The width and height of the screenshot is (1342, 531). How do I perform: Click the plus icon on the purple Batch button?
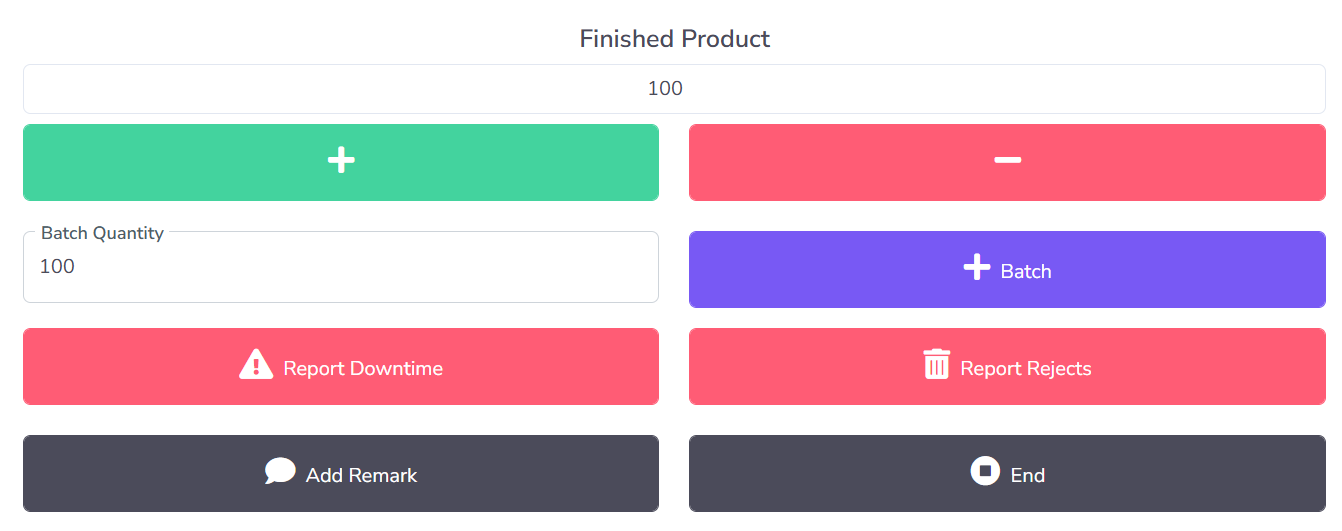coord(976,267)
